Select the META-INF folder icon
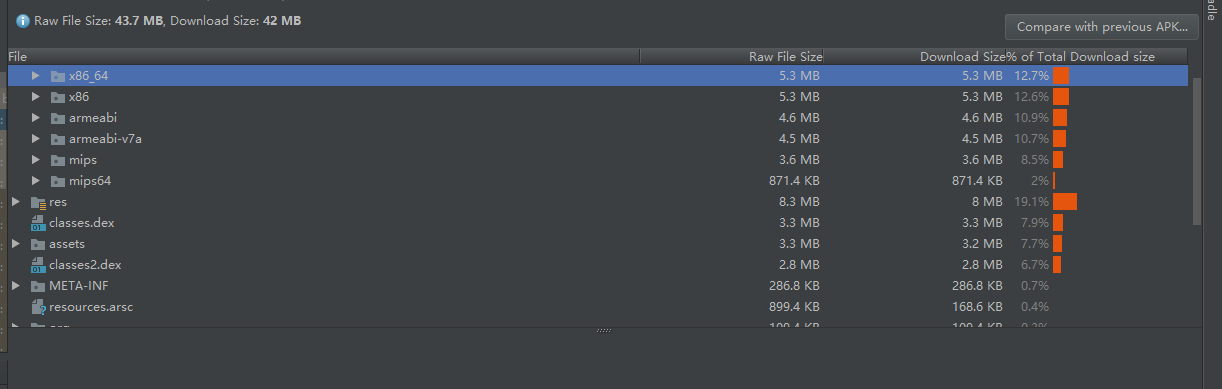Image resolution: width=1222 pixels, height=389 pixels. (38, 286)
